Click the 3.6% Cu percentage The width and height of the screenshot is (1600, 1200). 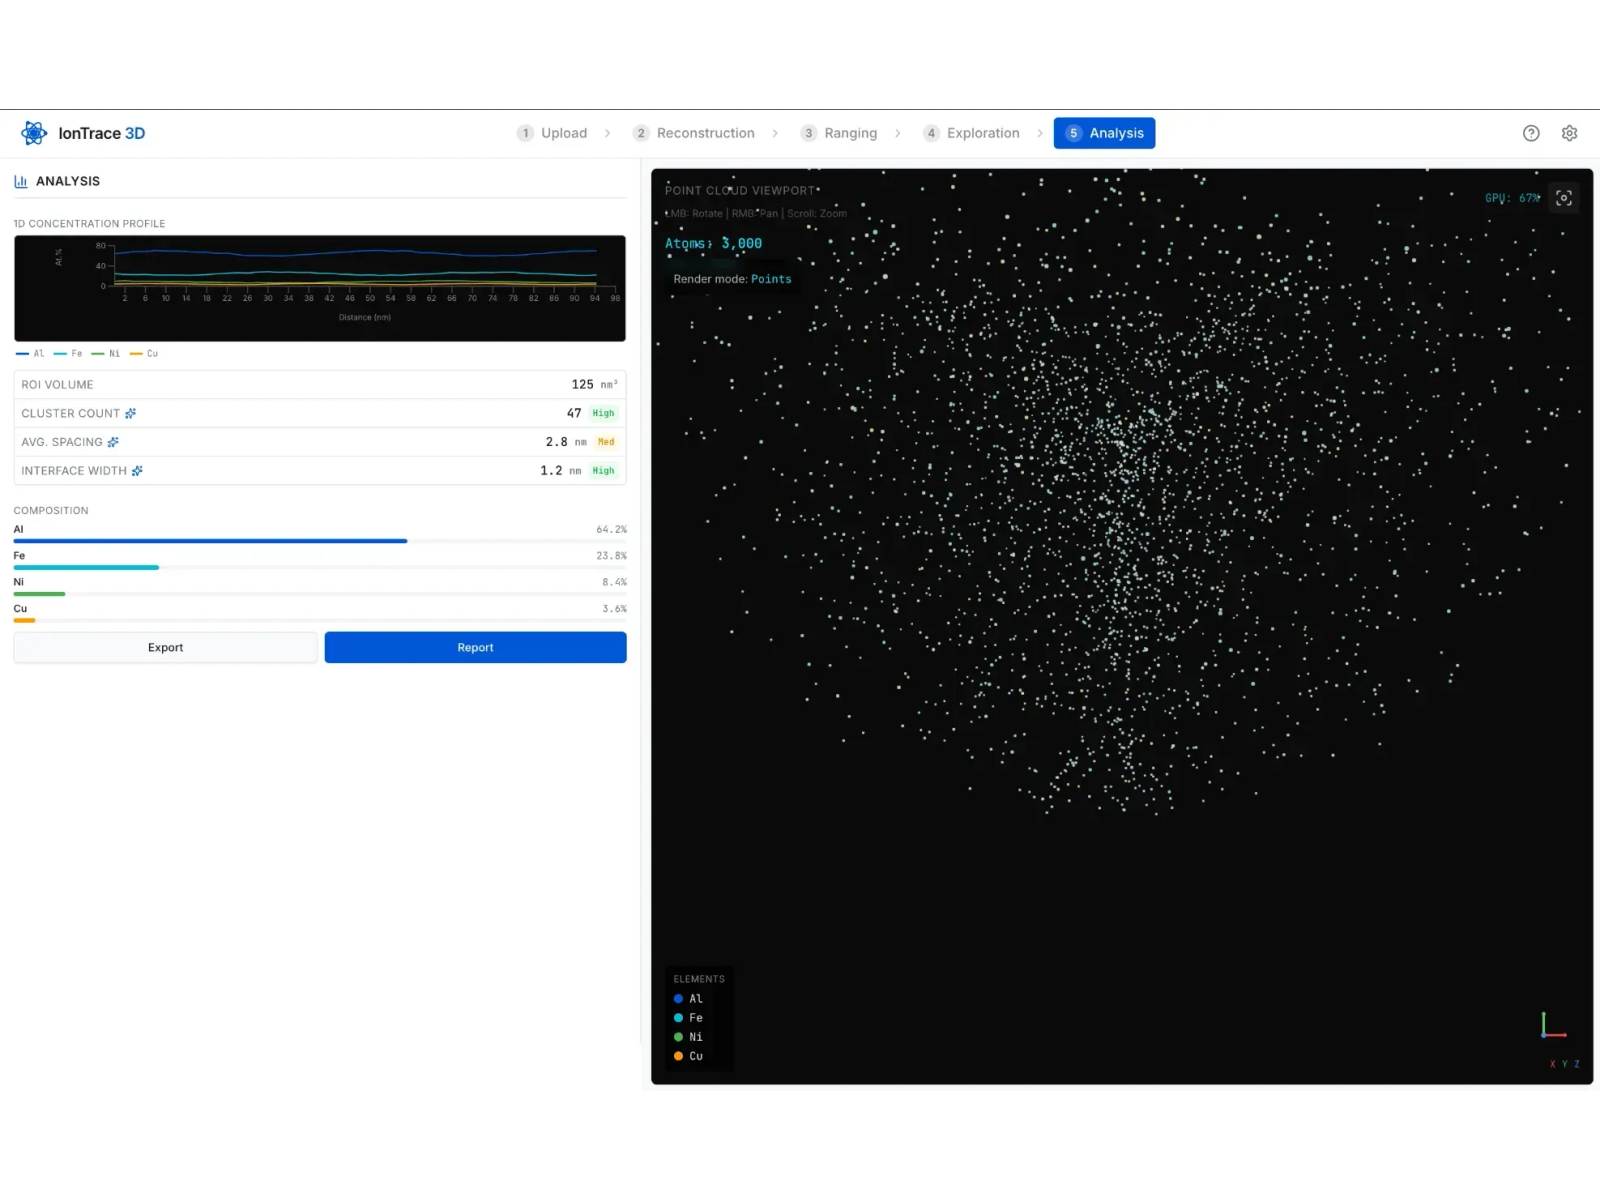pos(614,608)
